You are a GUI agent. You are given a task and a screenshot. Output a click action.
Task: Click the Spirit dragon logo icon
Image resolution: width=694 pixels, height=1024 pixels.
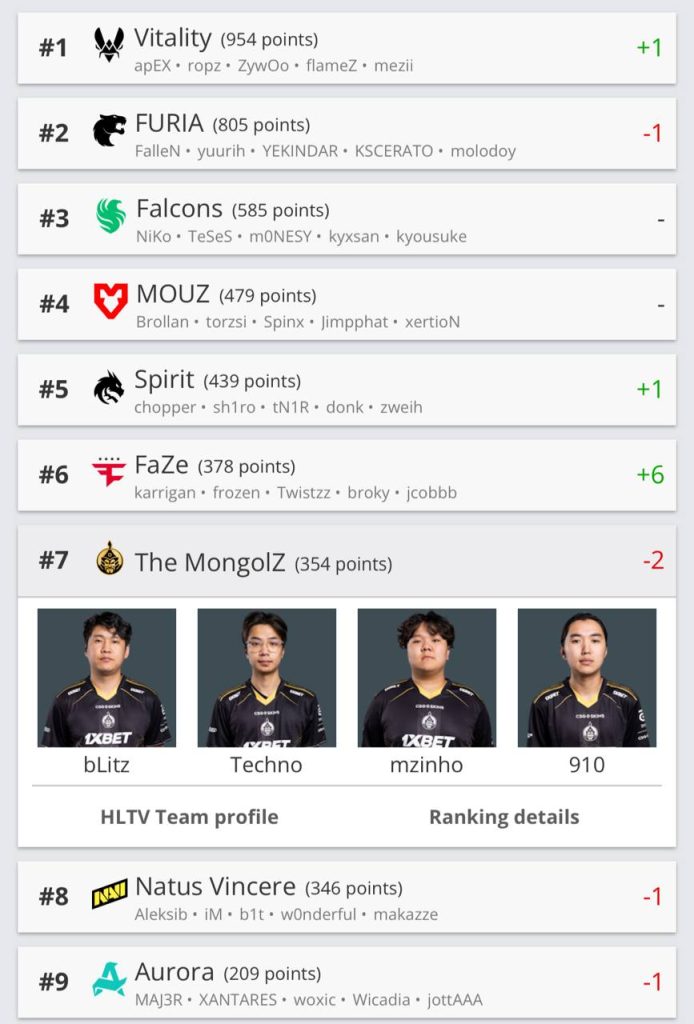pos(109,387)
